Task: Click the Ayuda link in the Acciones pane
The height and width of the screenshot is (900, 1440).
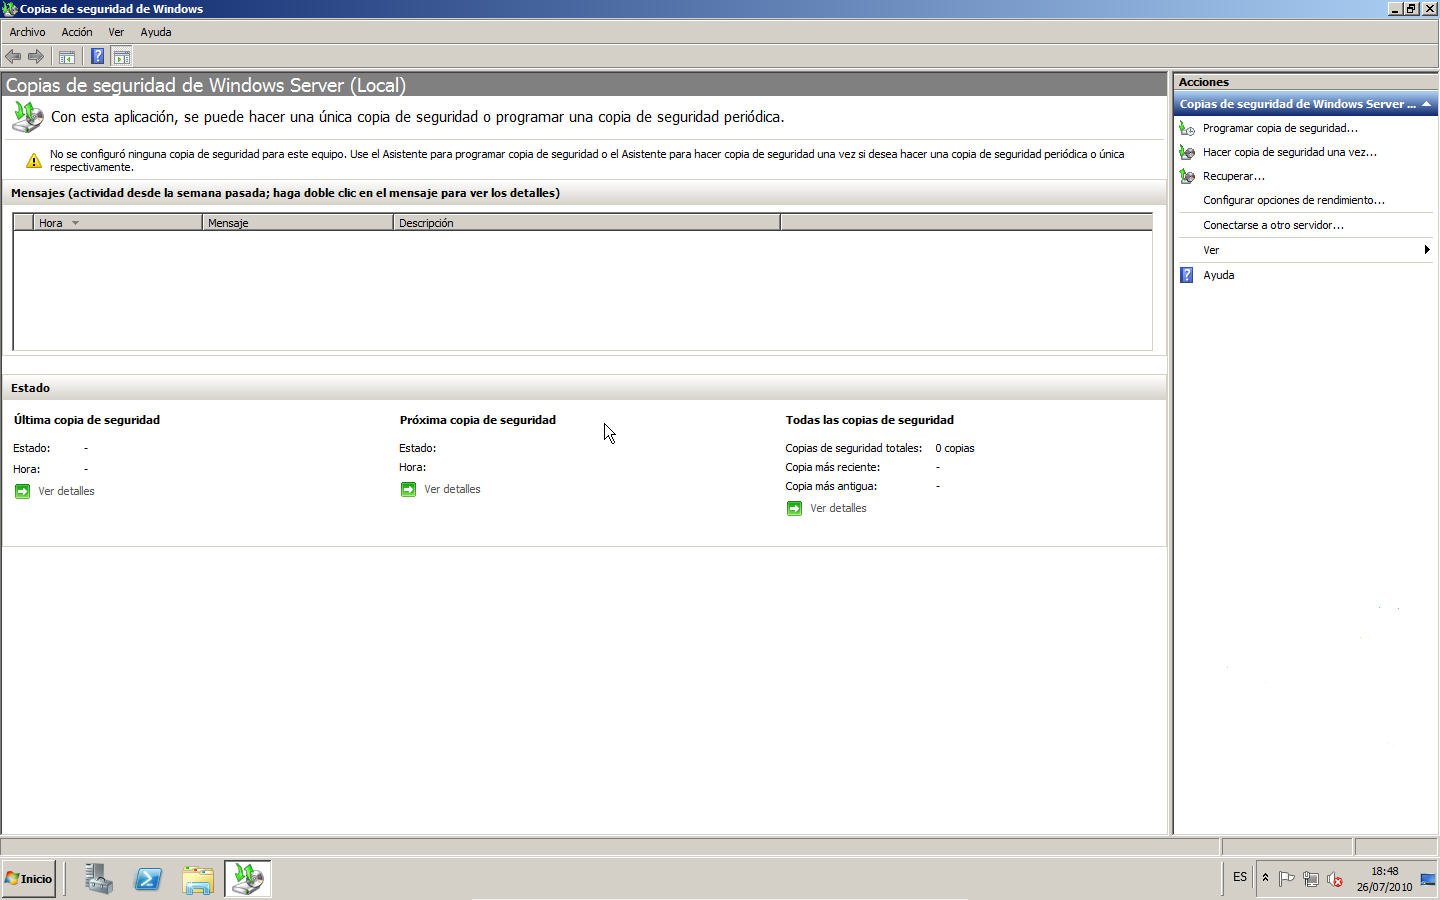Action: click(x=1218, y=275)
